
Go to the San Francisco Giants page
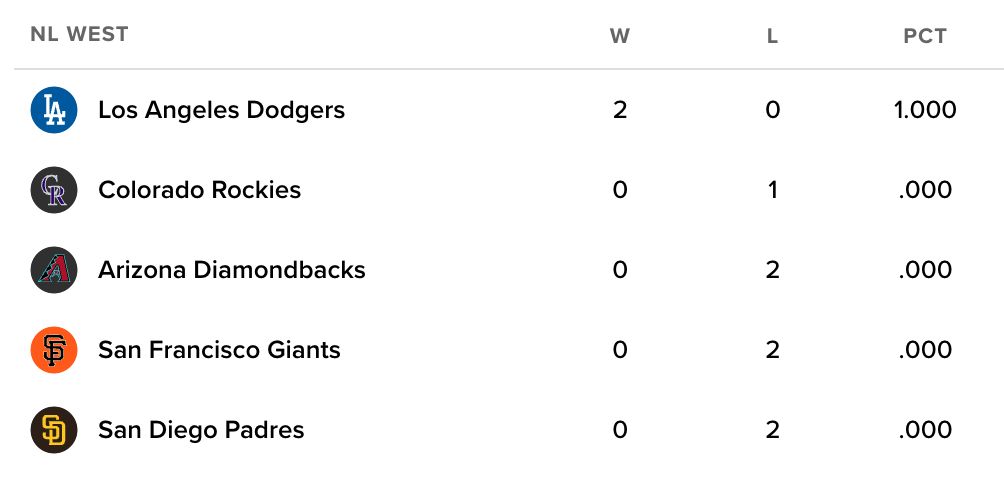pos(219,350)
